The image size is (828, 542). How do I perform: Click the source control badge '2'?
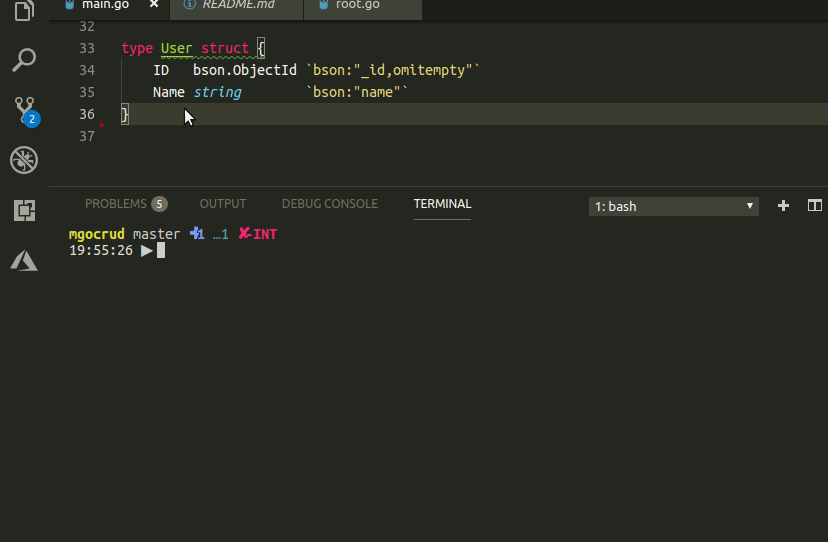(32, 119)
